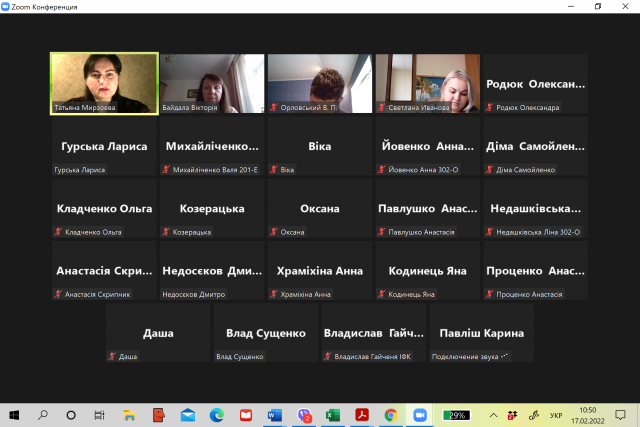Click muted mic icon beside Проценко Анастасія label
The image size is (640, 427).
(x=489, y=294)
